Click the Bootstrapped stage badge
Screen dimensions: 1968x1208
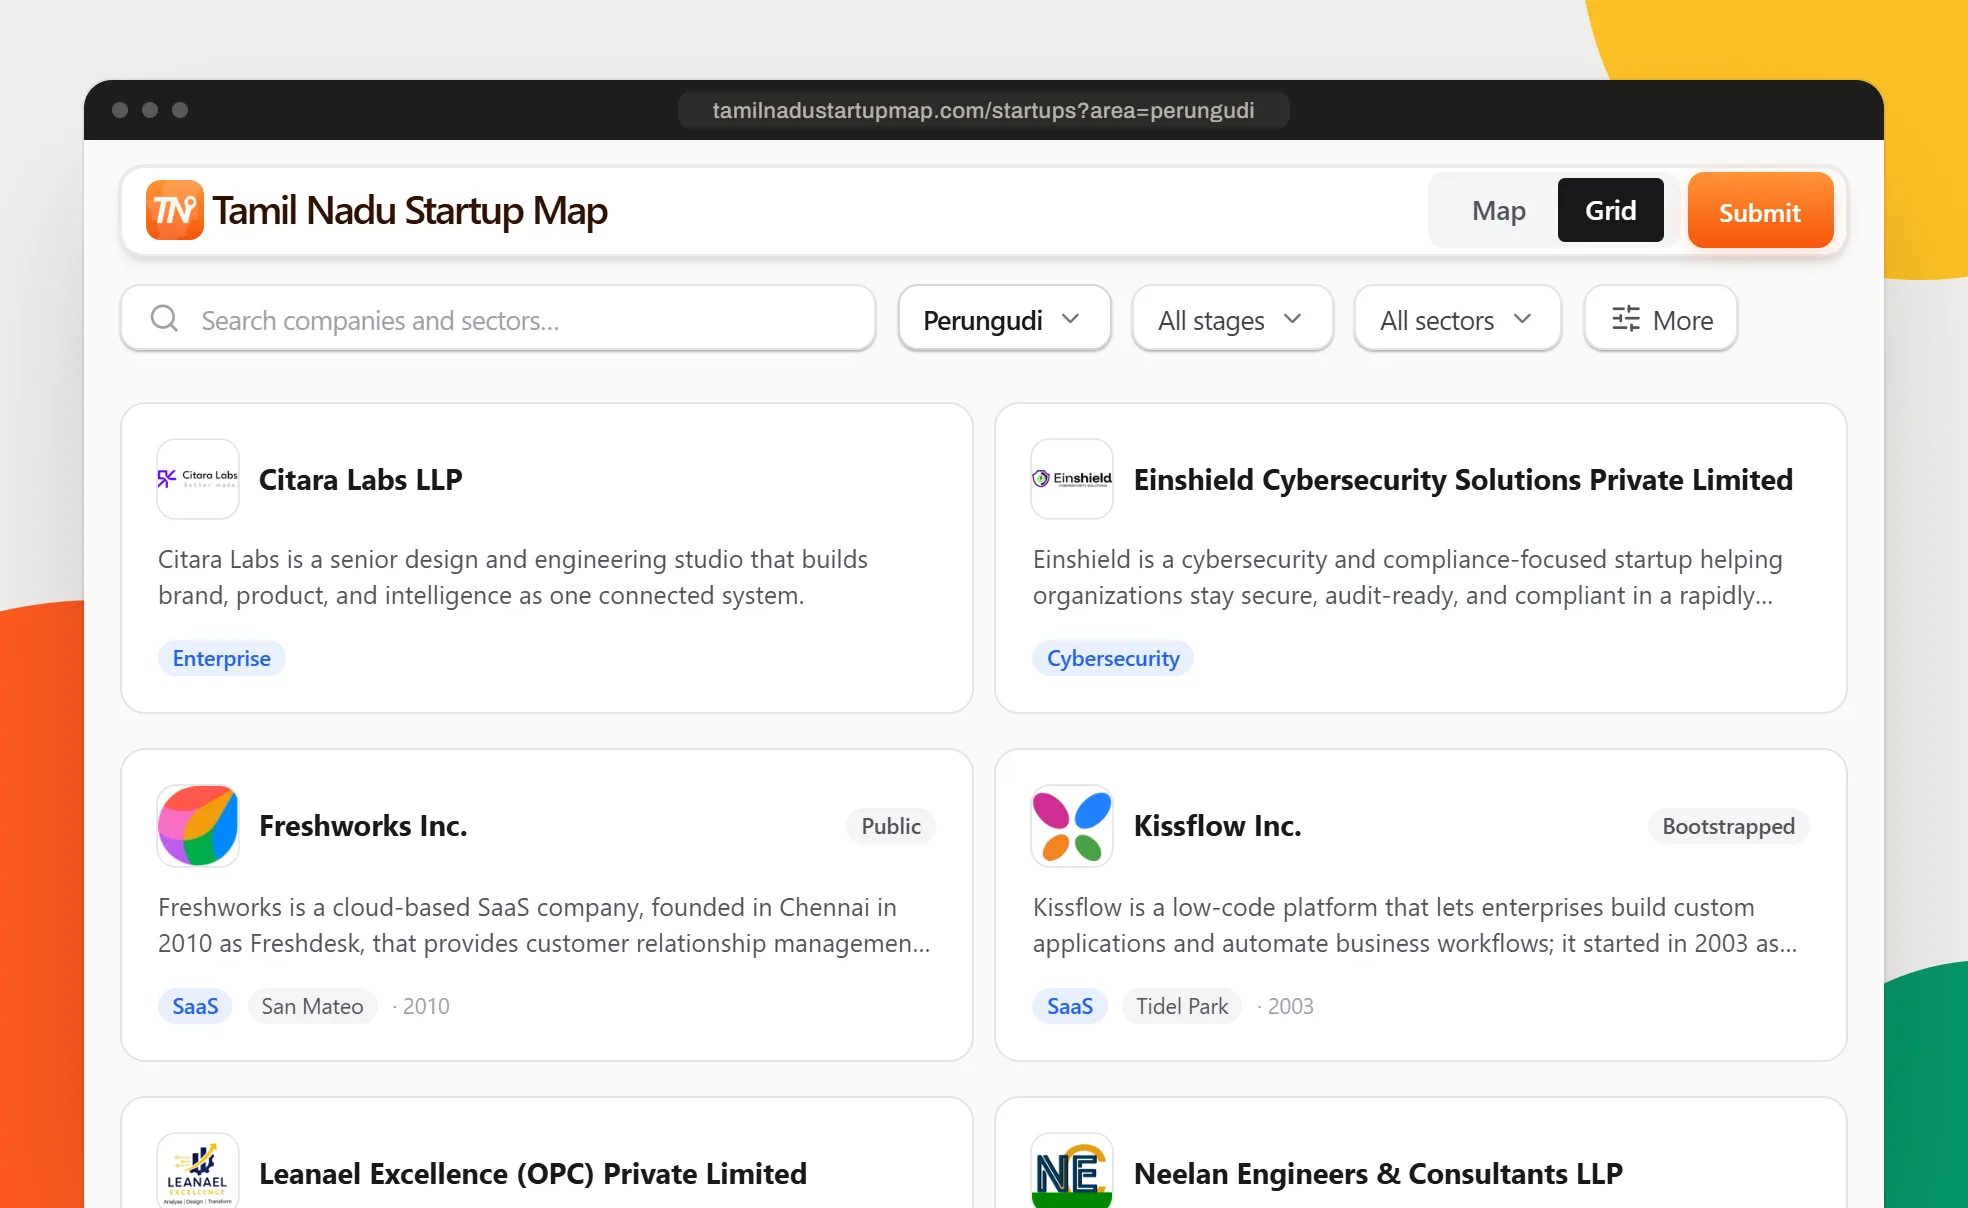coord(1728,826)
